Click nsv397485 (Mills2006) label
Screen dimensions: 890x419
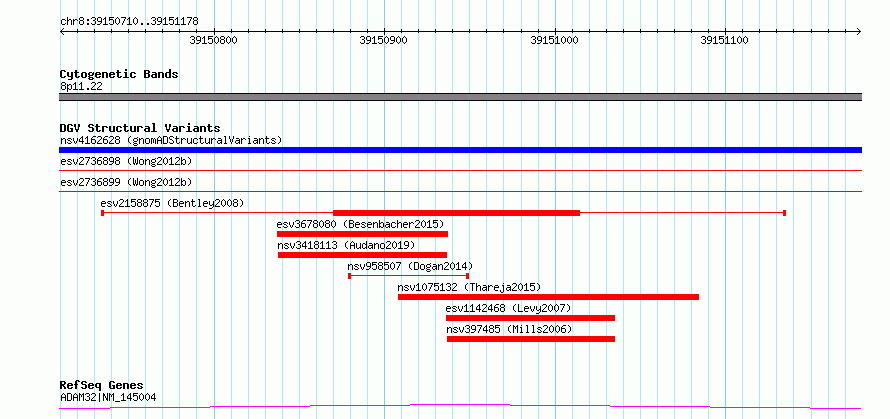tap(509, 329)
